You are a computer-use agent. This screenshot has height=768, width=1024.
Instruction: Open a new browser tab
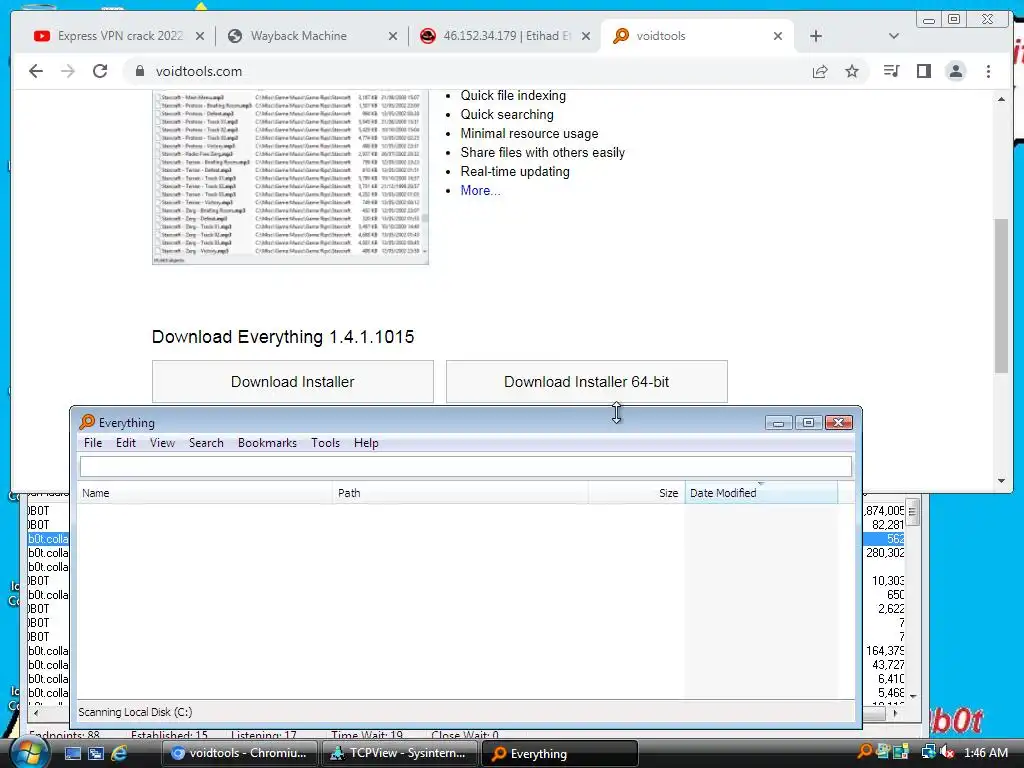pyautogui.click(x=816, y=36)
